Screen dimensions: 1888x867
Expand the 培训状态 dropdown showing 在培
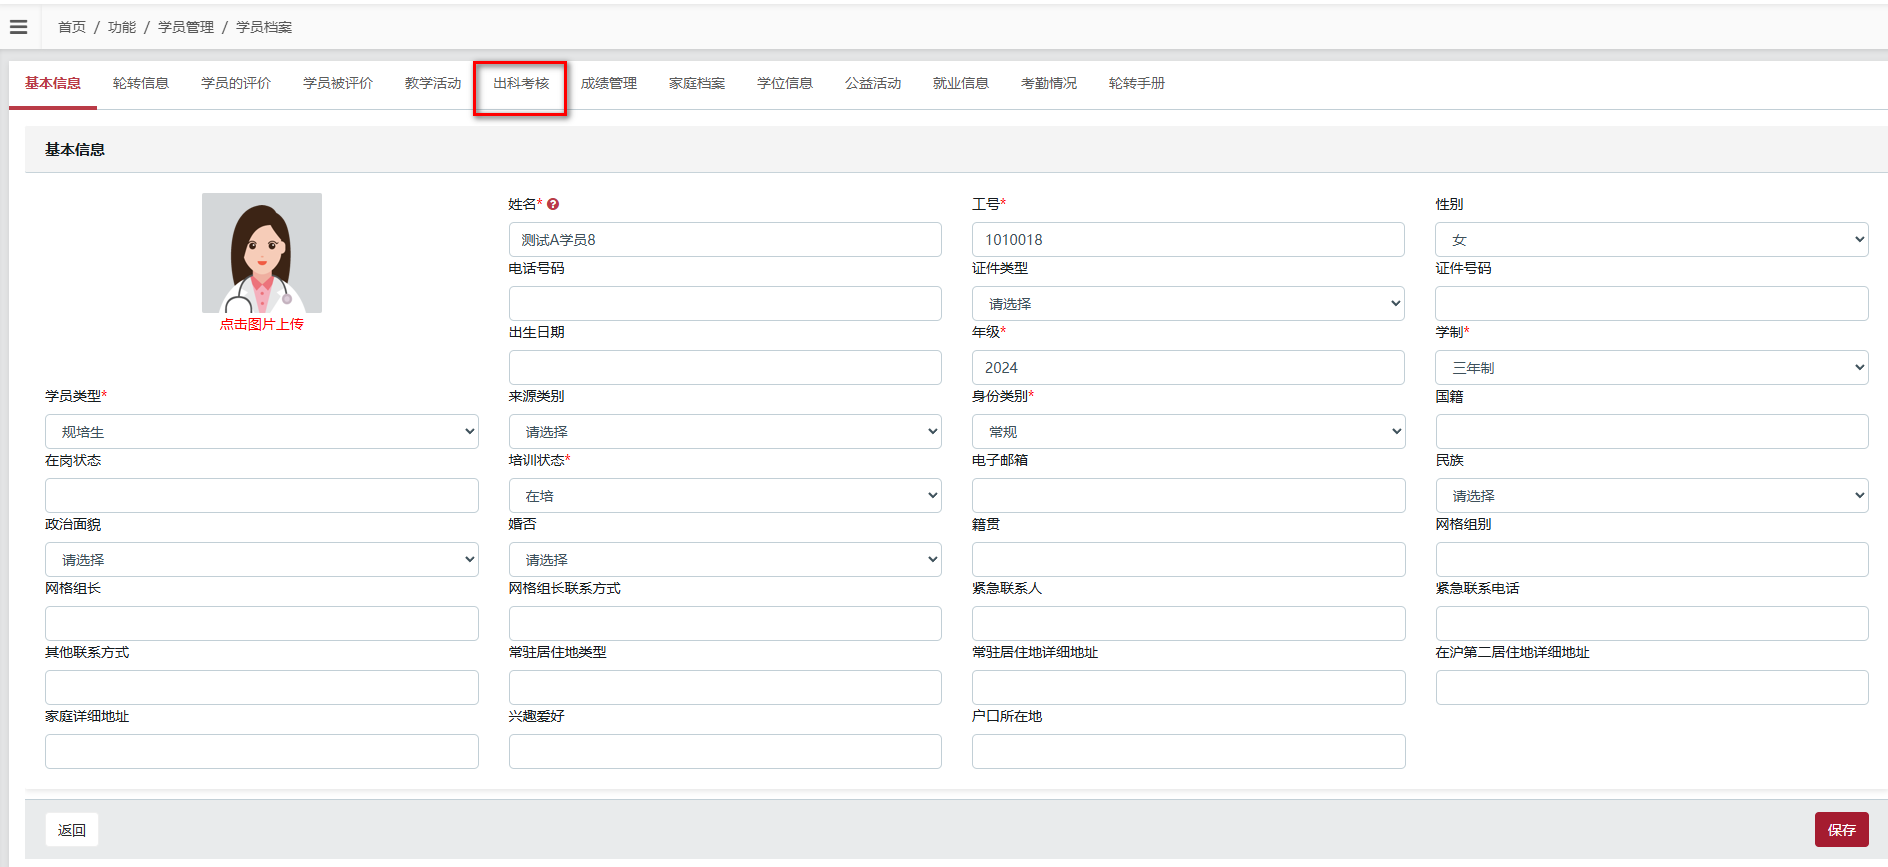click(725, 496)
